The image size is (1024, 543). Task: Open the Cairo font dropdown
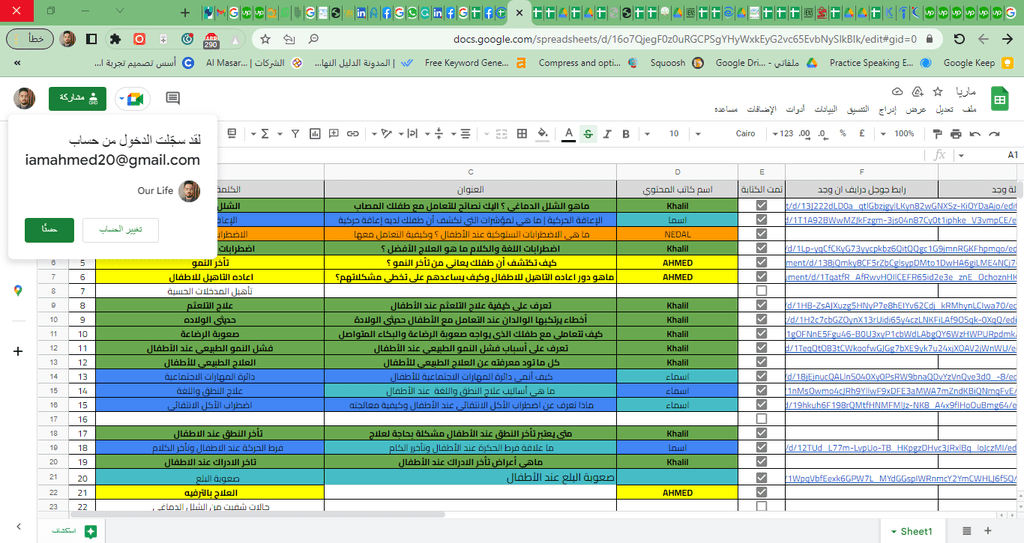pos(727,134)
